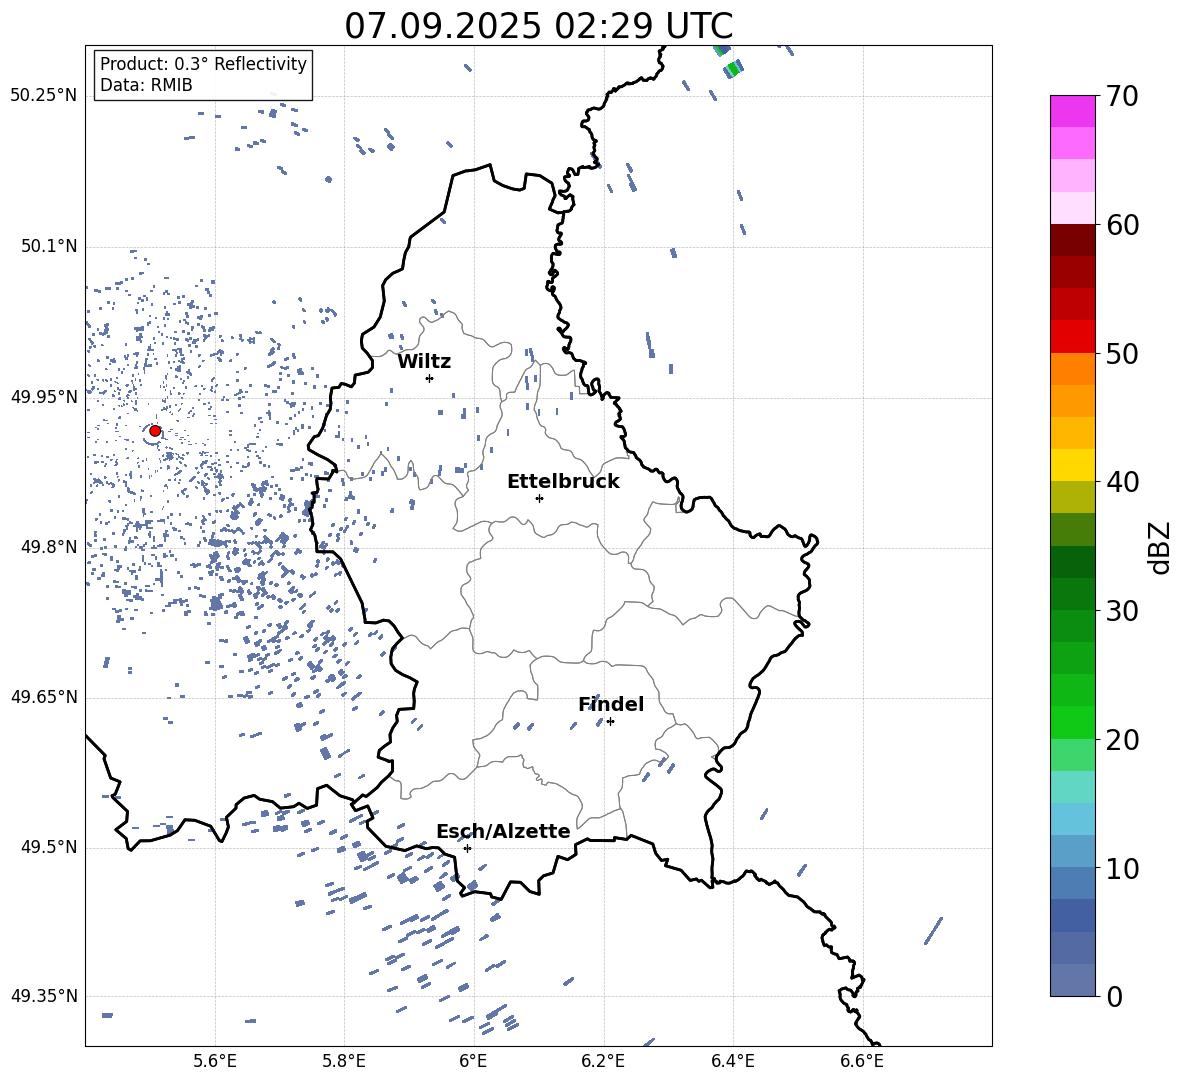Click the colorbar tick label 30
Viewport: 1184px width, 1081px height.
coord(1121,611)
